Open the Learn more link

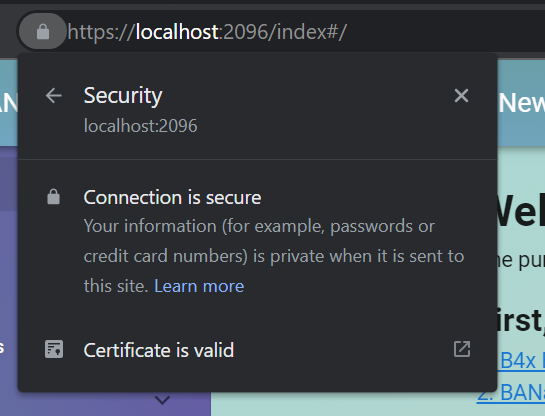pyautogui.click(x=199, y=286)
